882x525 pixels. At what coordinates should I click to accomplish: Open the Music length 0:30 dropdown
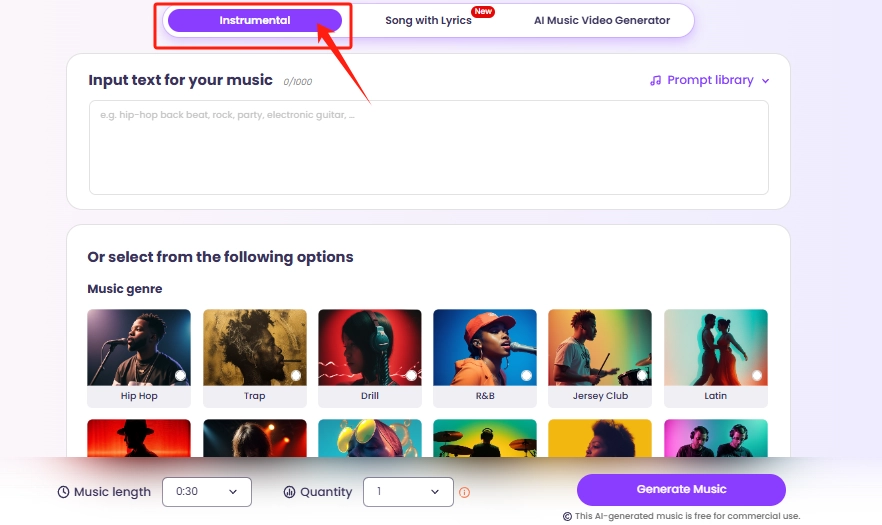pos(206,491)
